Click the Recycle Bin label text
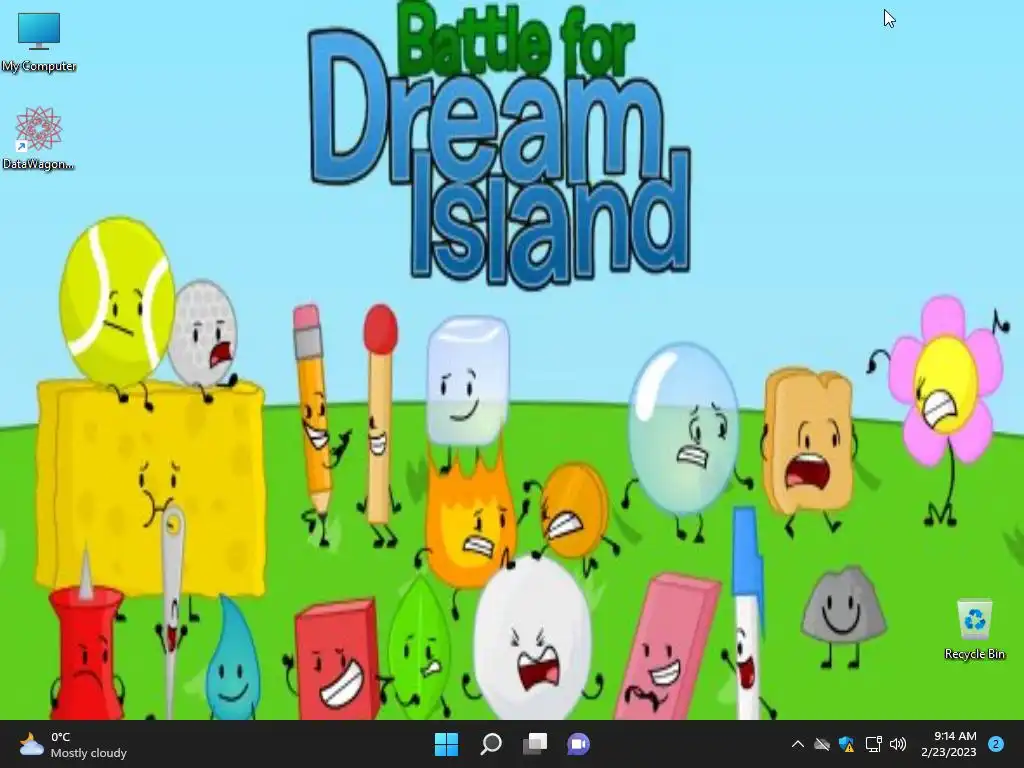 974,654
